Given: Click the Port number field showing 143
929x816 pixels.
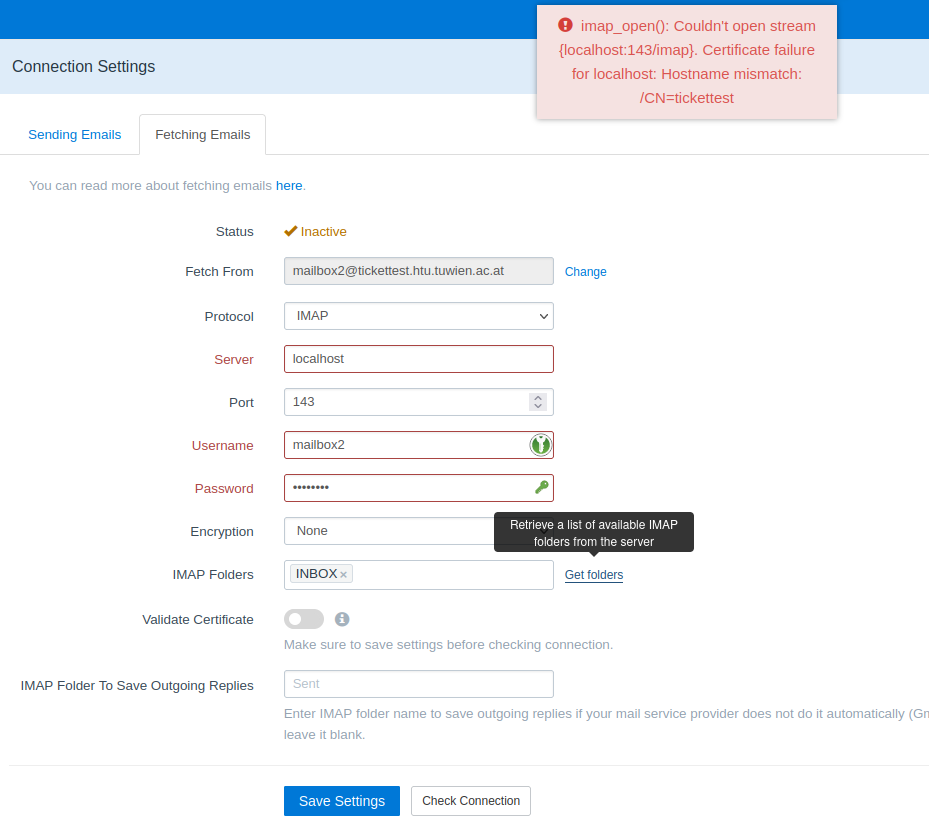Looking at the screenshot, I should click(x=419, y=402).
